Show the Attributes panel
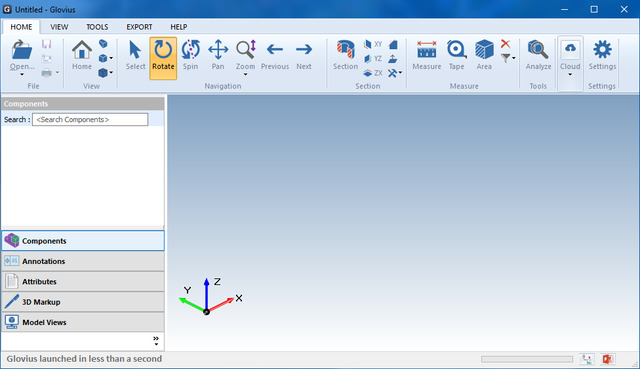This screenshot has height=369, width=640. click(83, 282)
